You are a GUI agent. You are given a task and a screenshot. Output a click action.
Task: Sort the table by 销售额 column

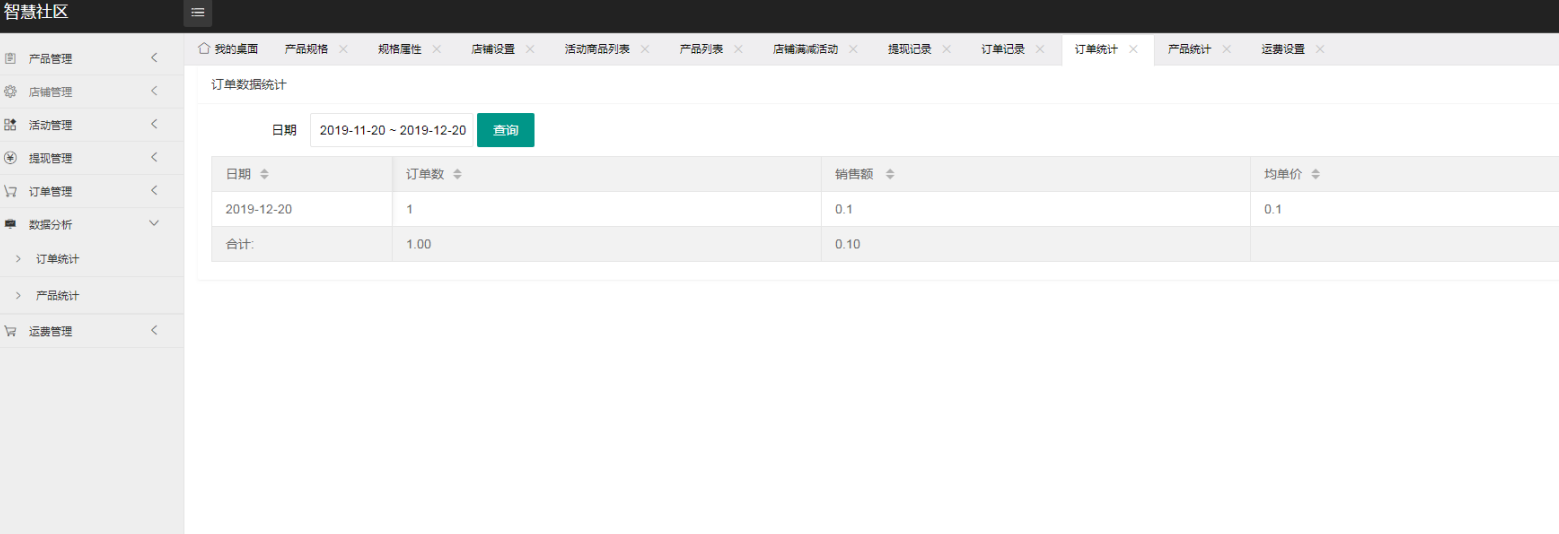coord(889,174)
